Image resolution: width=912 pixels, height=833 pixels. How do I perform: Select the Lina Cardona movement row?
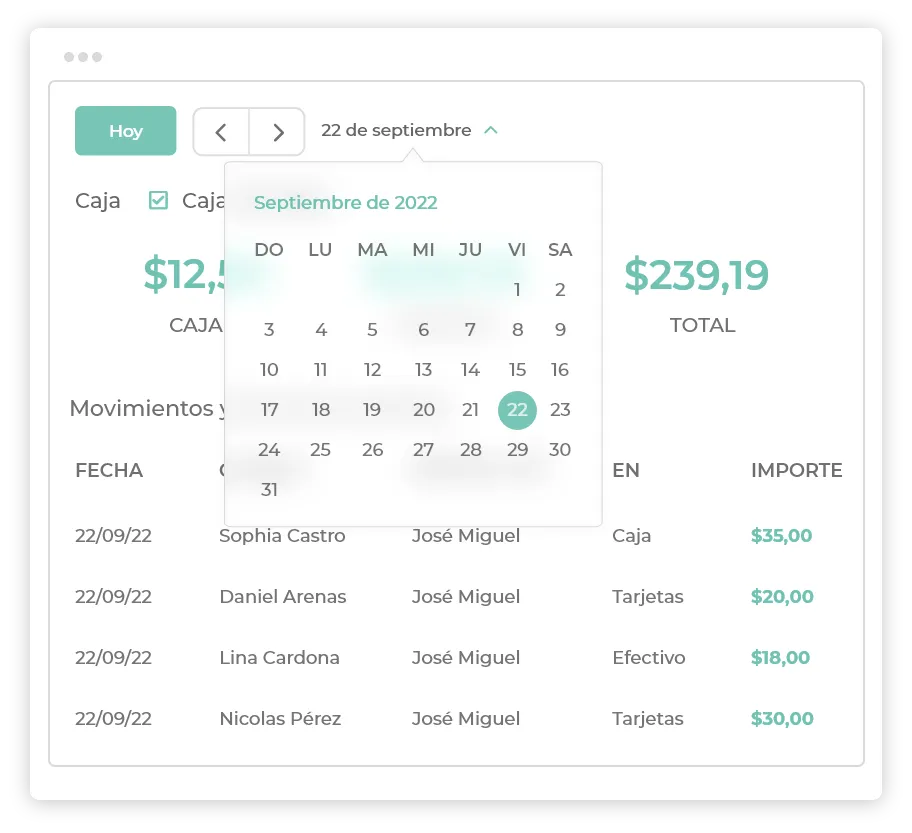click(x=457, y=657)
